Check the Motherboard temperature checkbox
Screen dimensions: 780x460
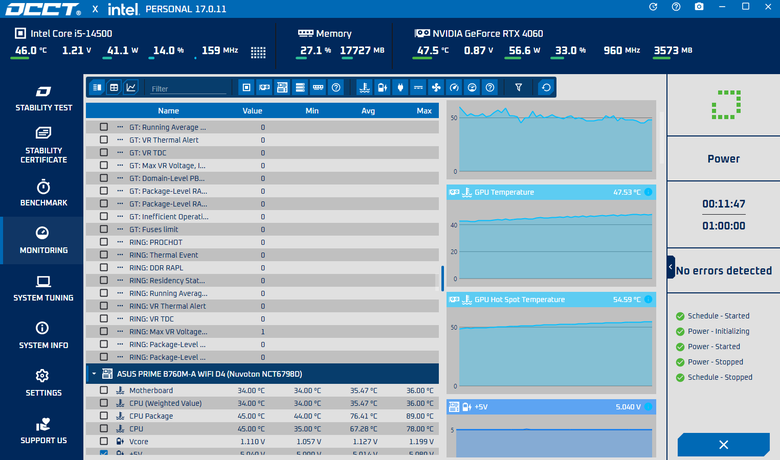click(103, 390)
